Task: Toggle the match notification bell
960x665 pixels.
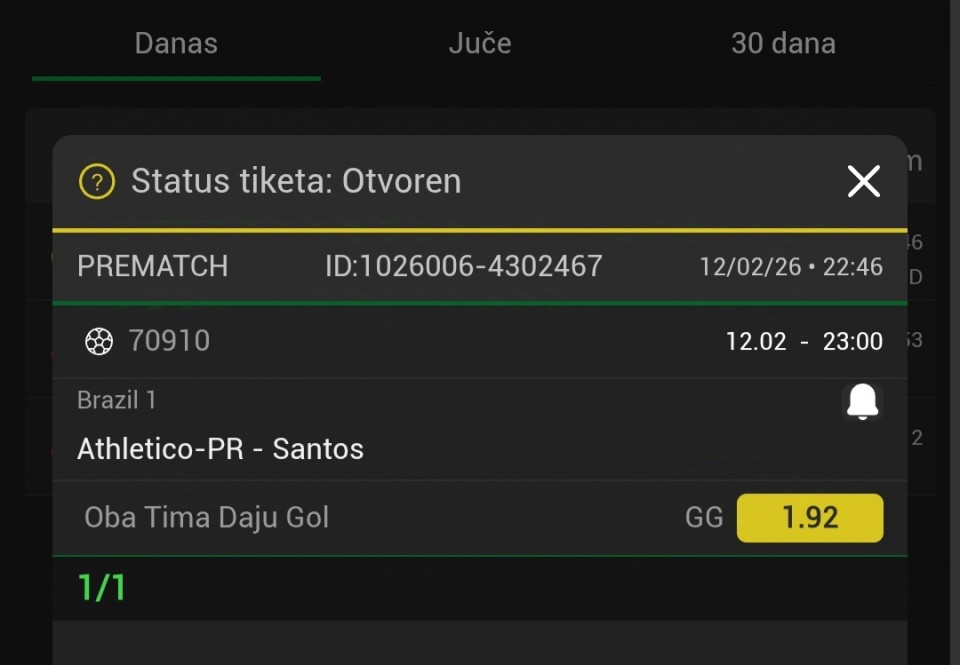Action: pyautogui.click(x=862, y=402)
